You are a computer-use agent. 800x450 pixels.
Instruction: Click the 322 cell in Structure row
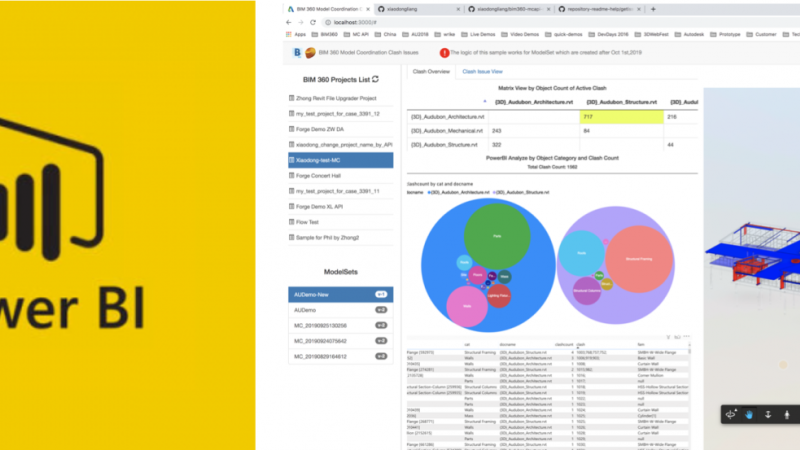534,144
